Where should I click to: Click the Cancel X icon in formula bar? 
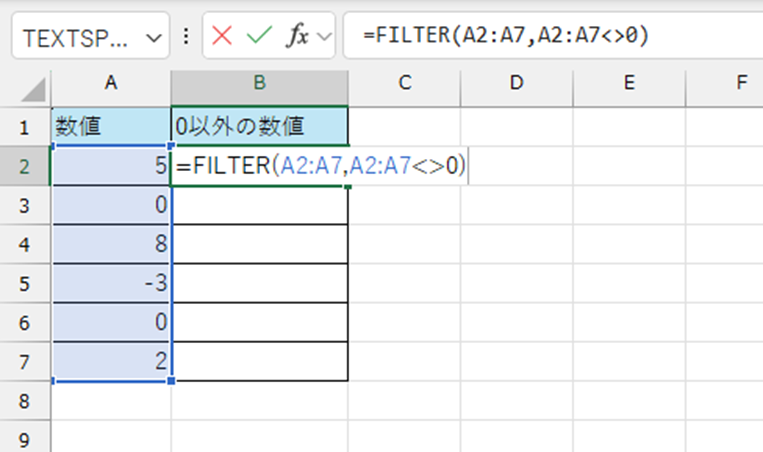click(222, 37)
